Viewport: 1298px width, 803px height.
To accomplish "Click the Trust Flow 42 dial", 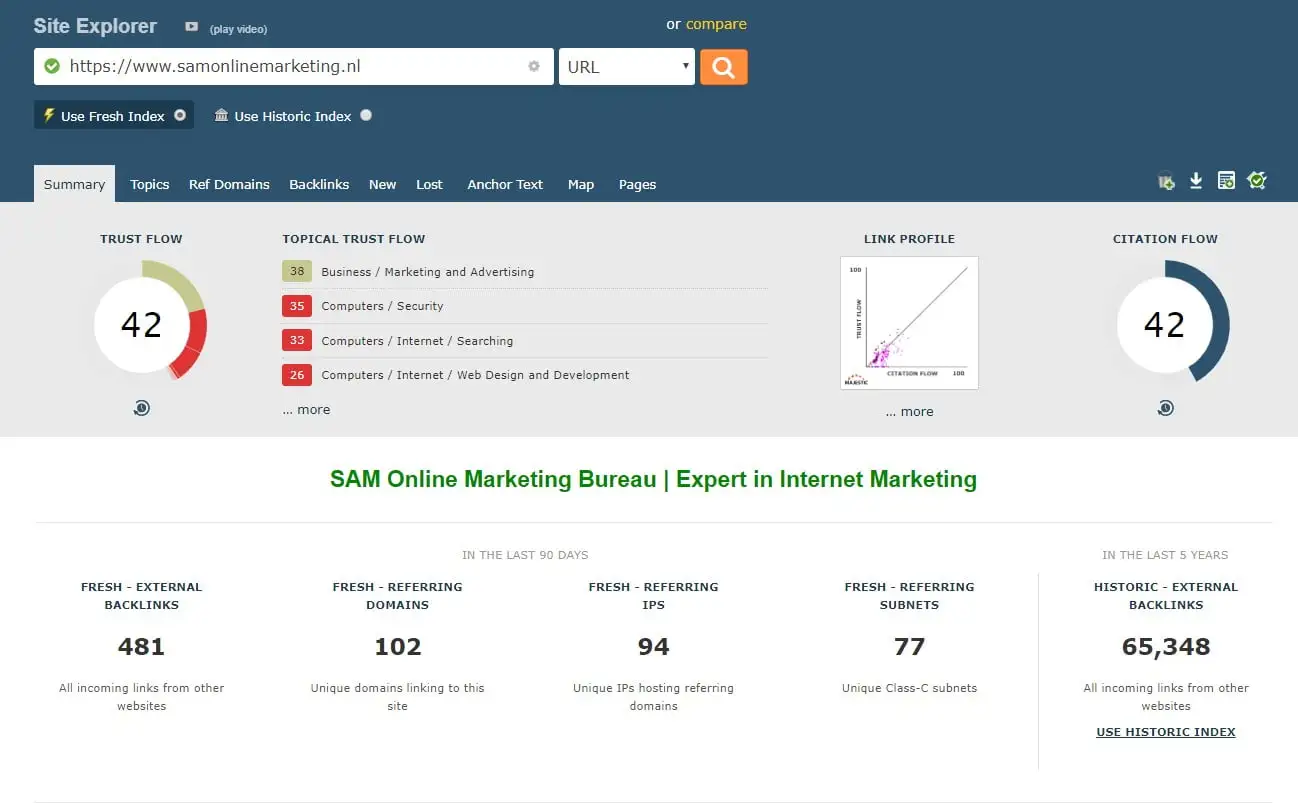I will point(142,324).
